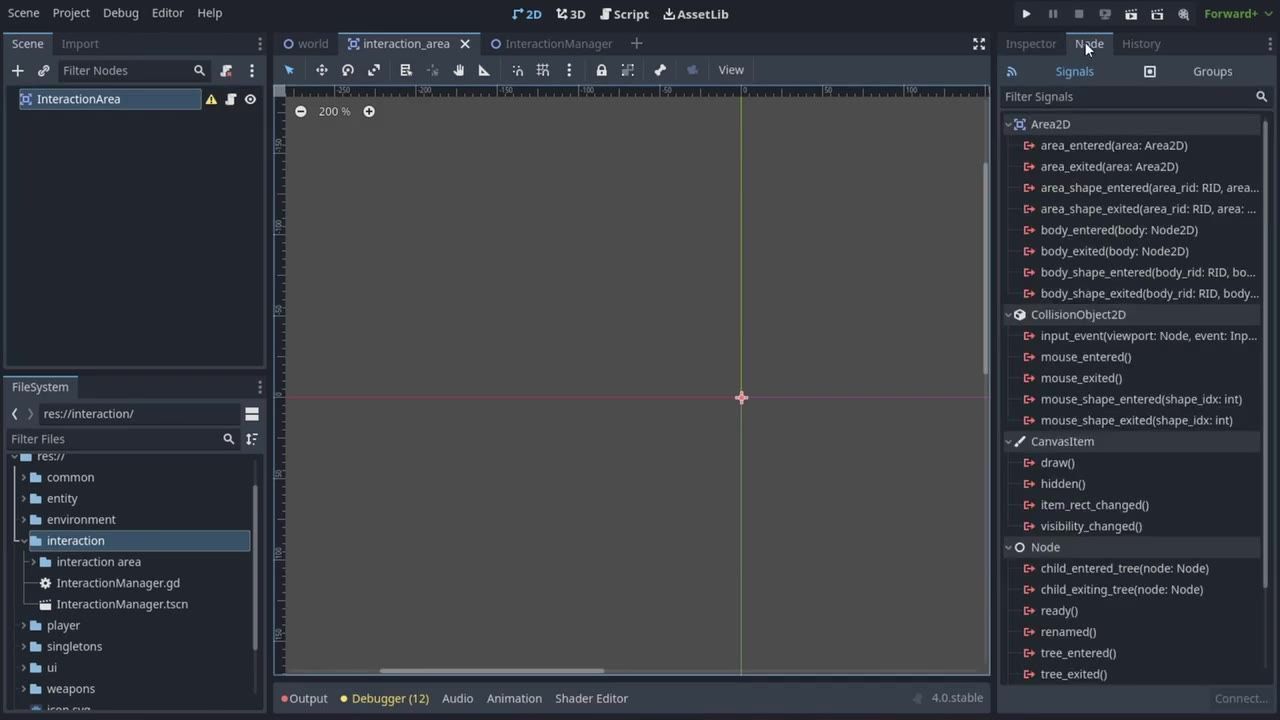Zoom in the canvas with plus button
Screen dimensions: 1280x720
pos(369,111)
